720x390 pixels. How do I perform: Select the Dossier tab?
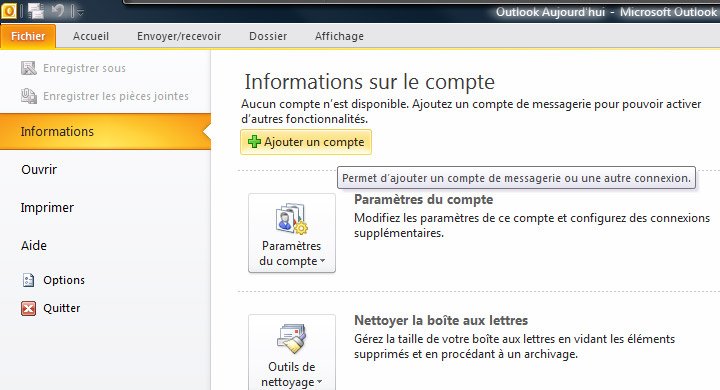tap(268, 36)
